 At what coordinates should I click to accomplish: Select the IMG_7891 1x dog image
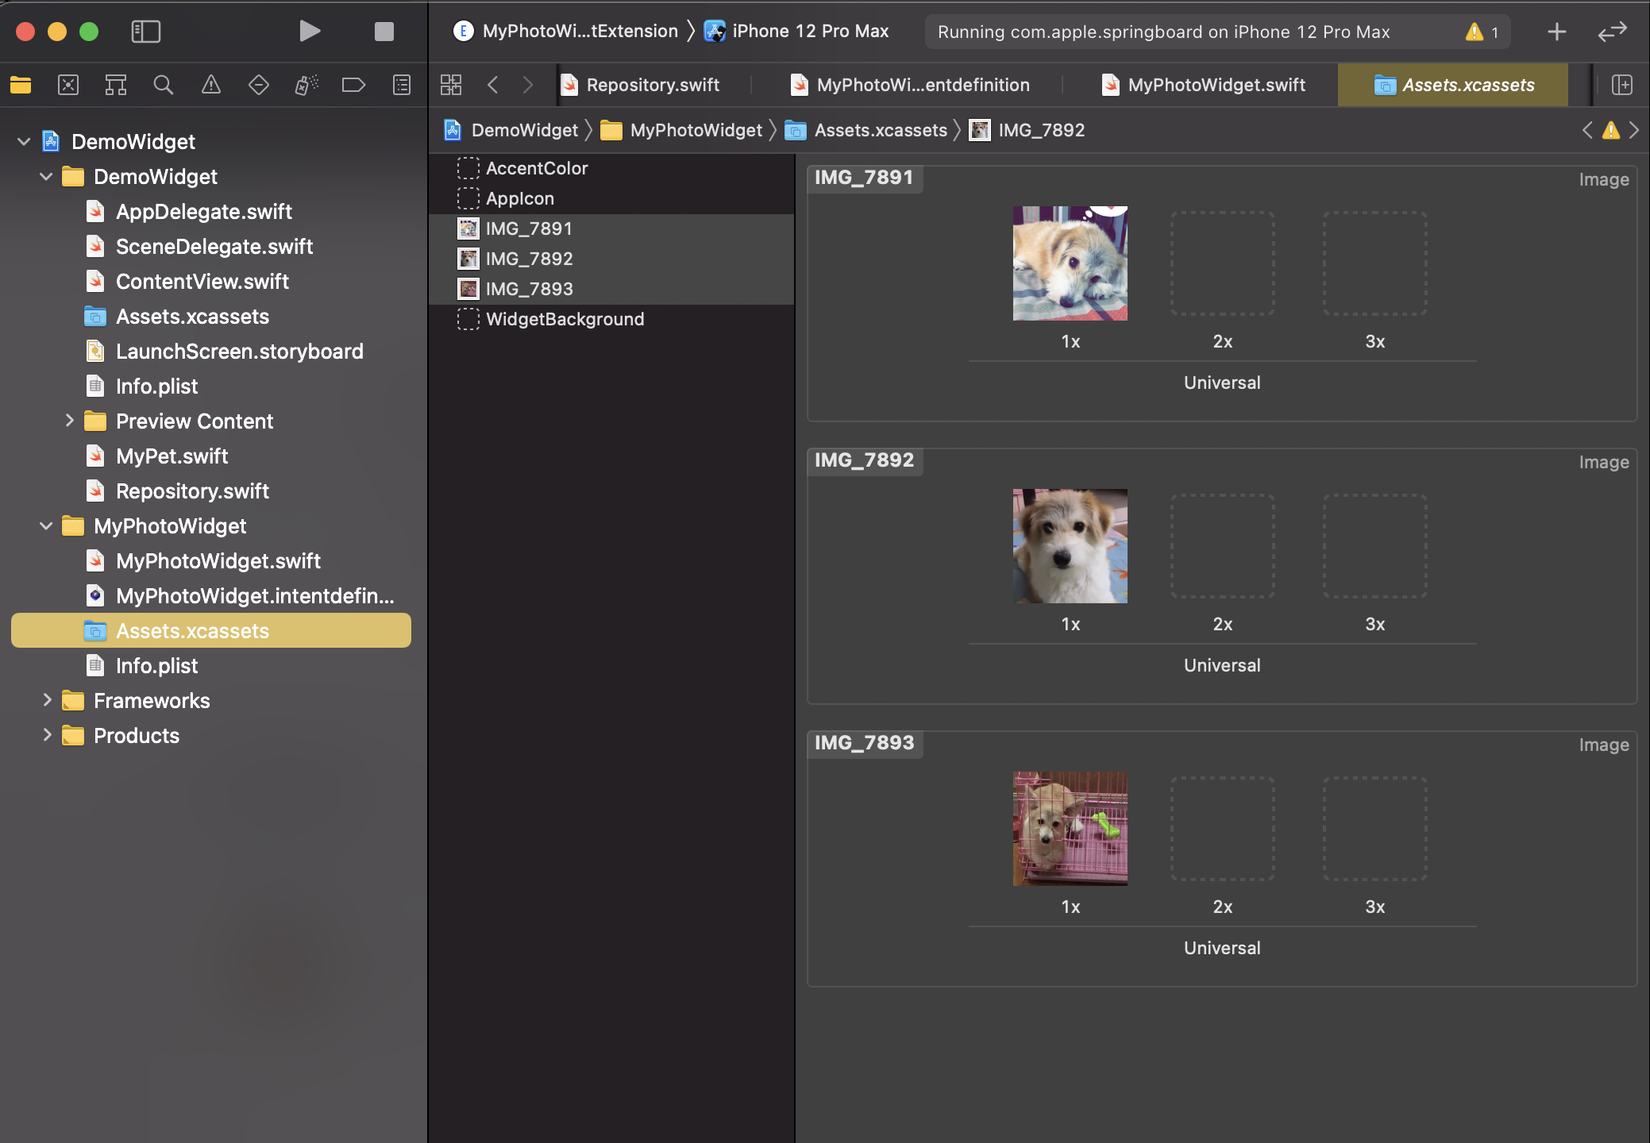point(1070,264)
